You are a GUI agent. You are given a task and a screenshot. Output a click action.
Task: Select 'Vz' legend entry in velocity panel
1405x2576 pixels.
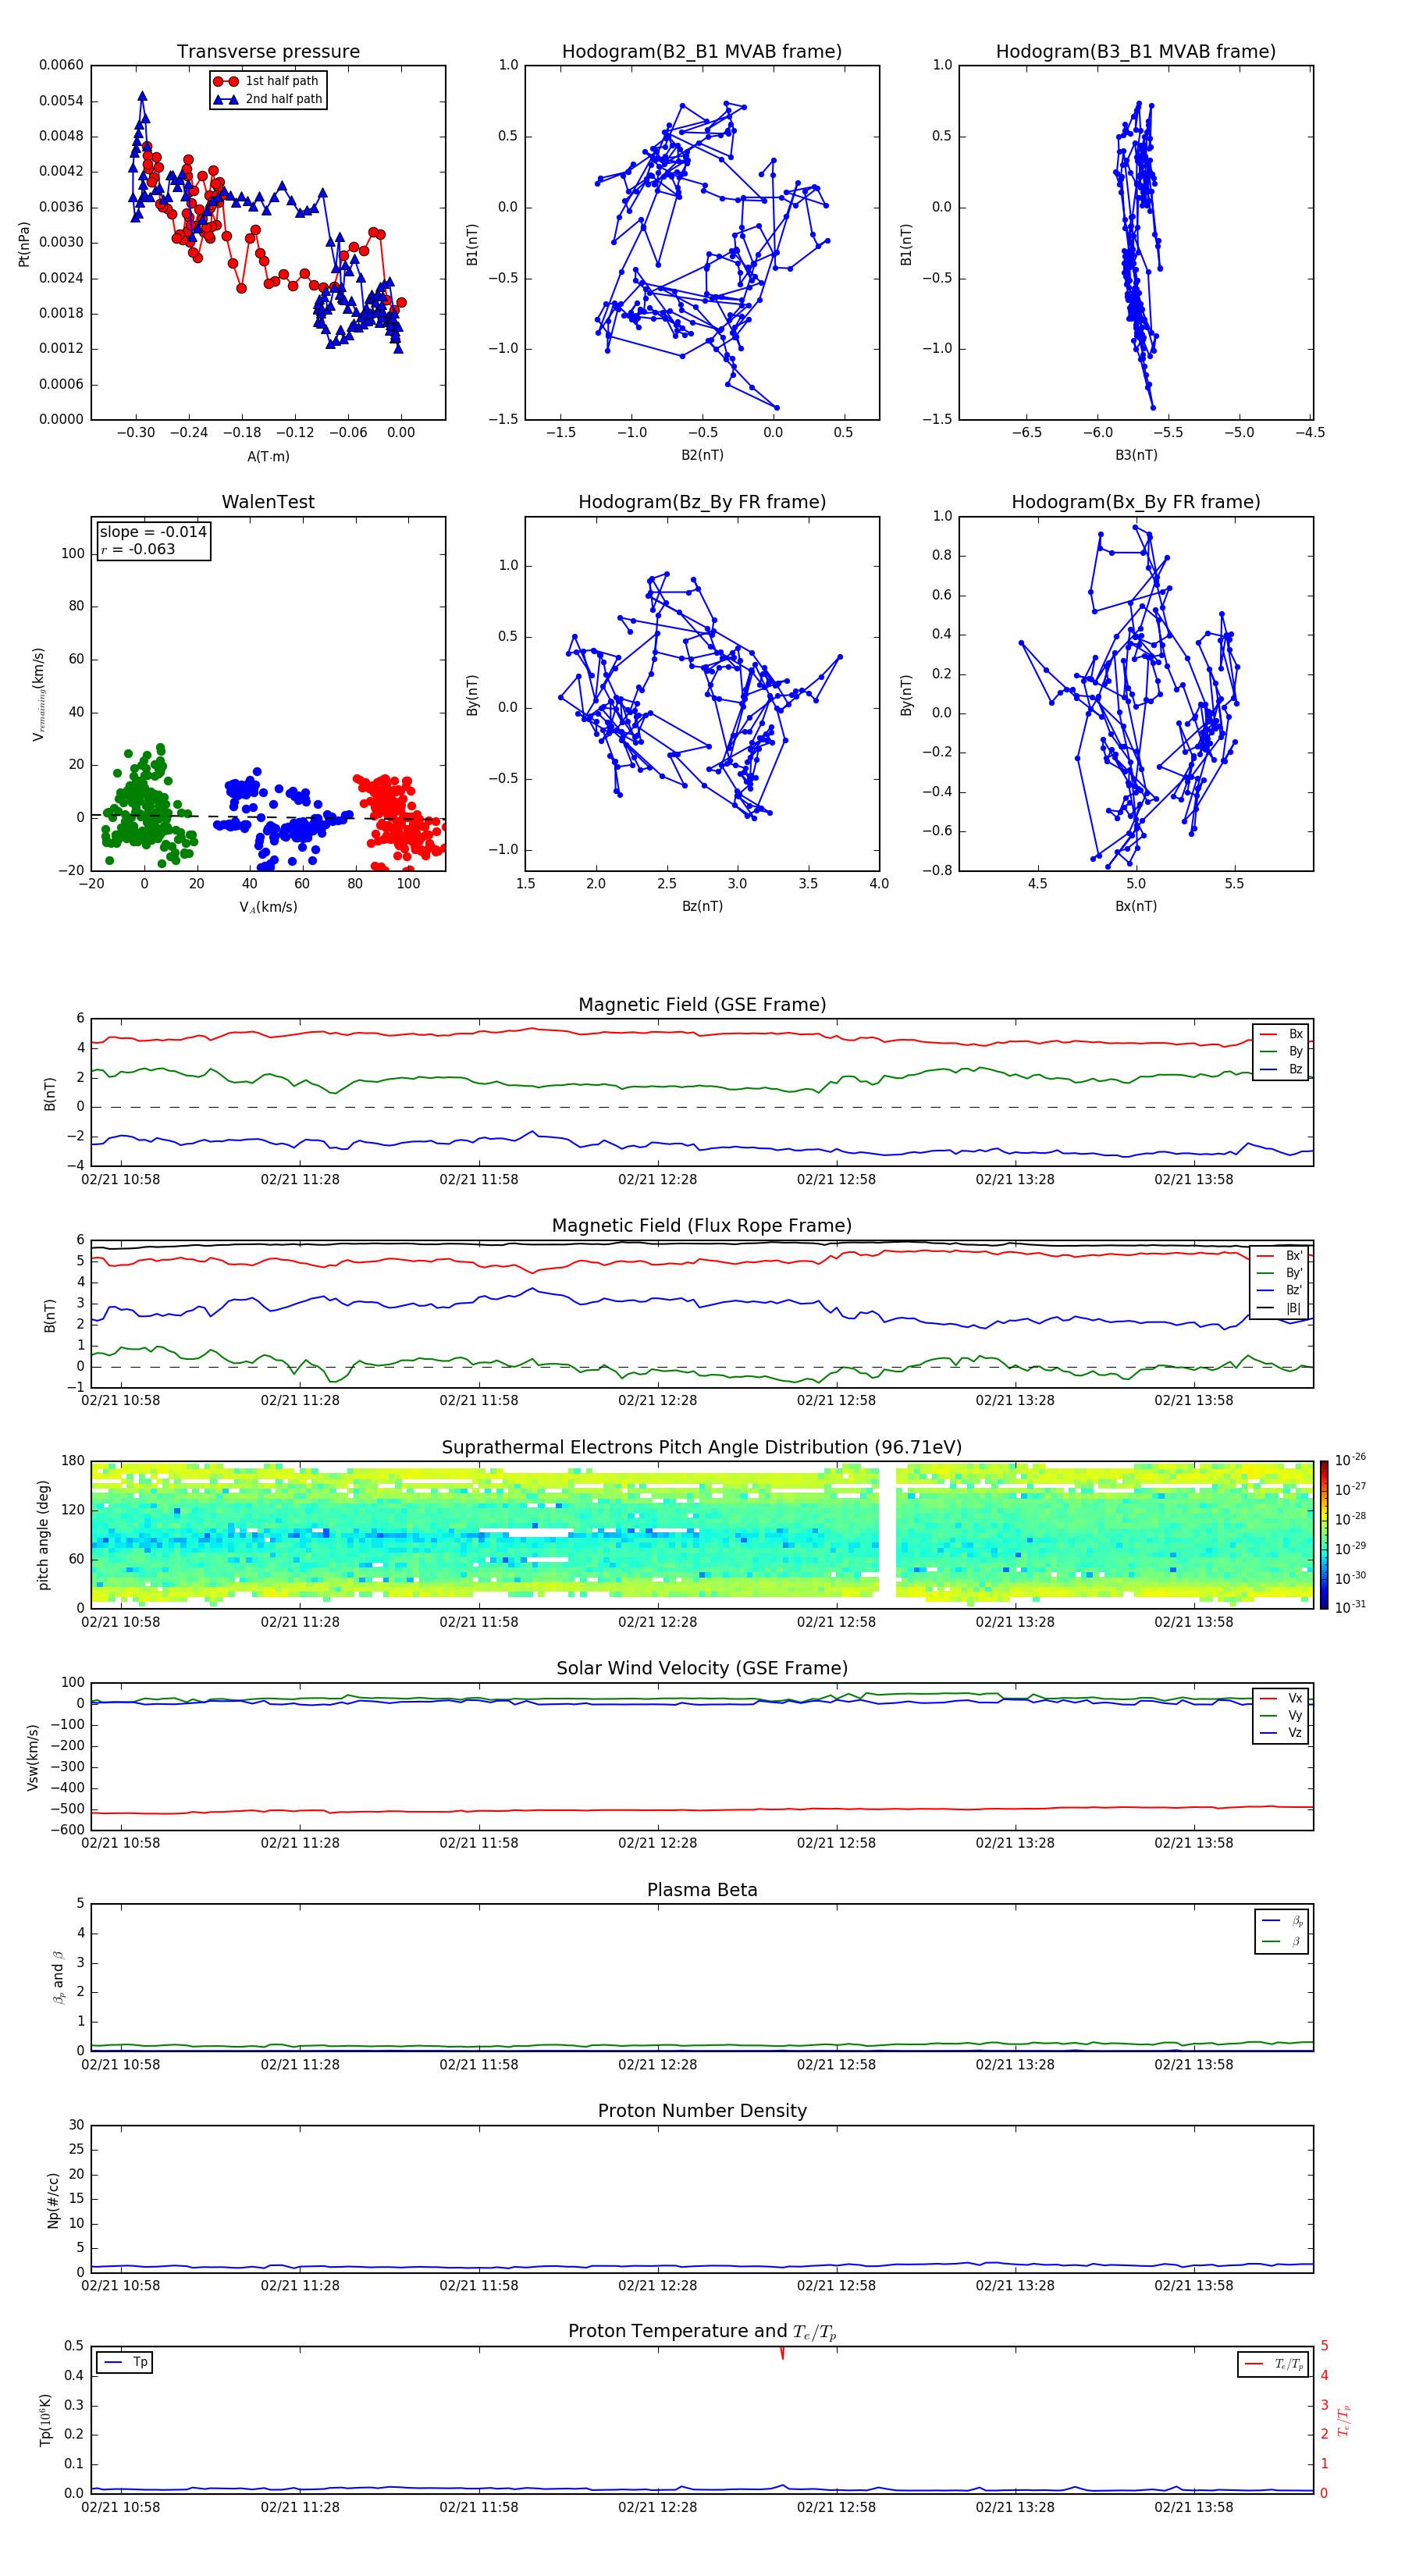click(1282, 1733)
